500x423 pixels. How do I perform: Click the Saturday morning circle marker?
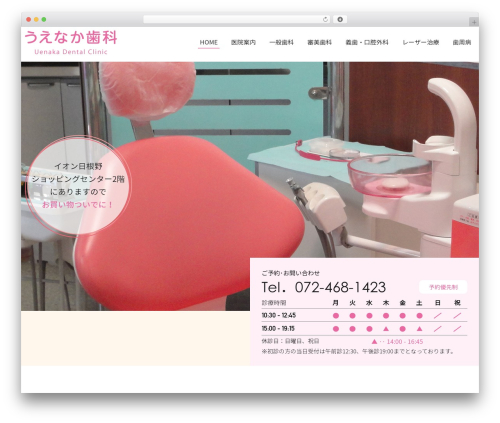coord(419,316)
